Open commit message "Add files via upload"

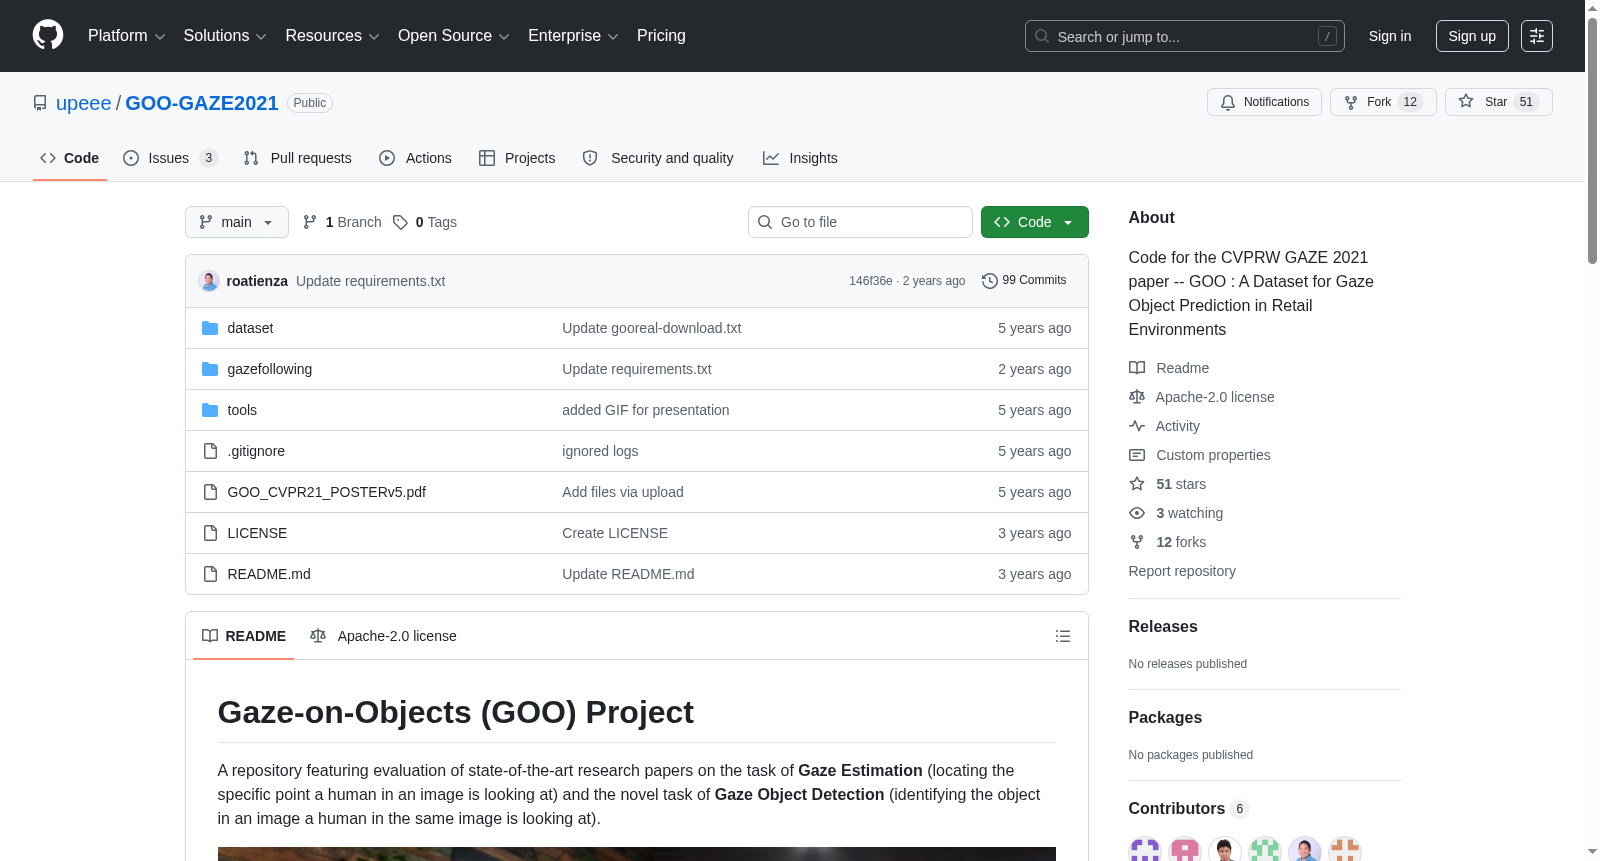623,492
